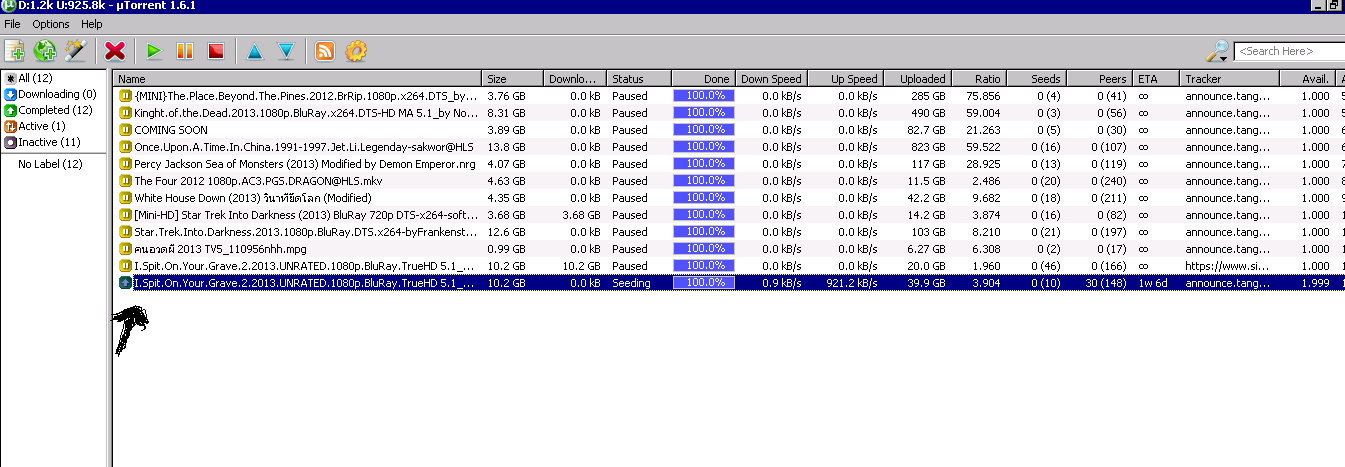Click the 13.8 GB size cell

pos(506,147)
